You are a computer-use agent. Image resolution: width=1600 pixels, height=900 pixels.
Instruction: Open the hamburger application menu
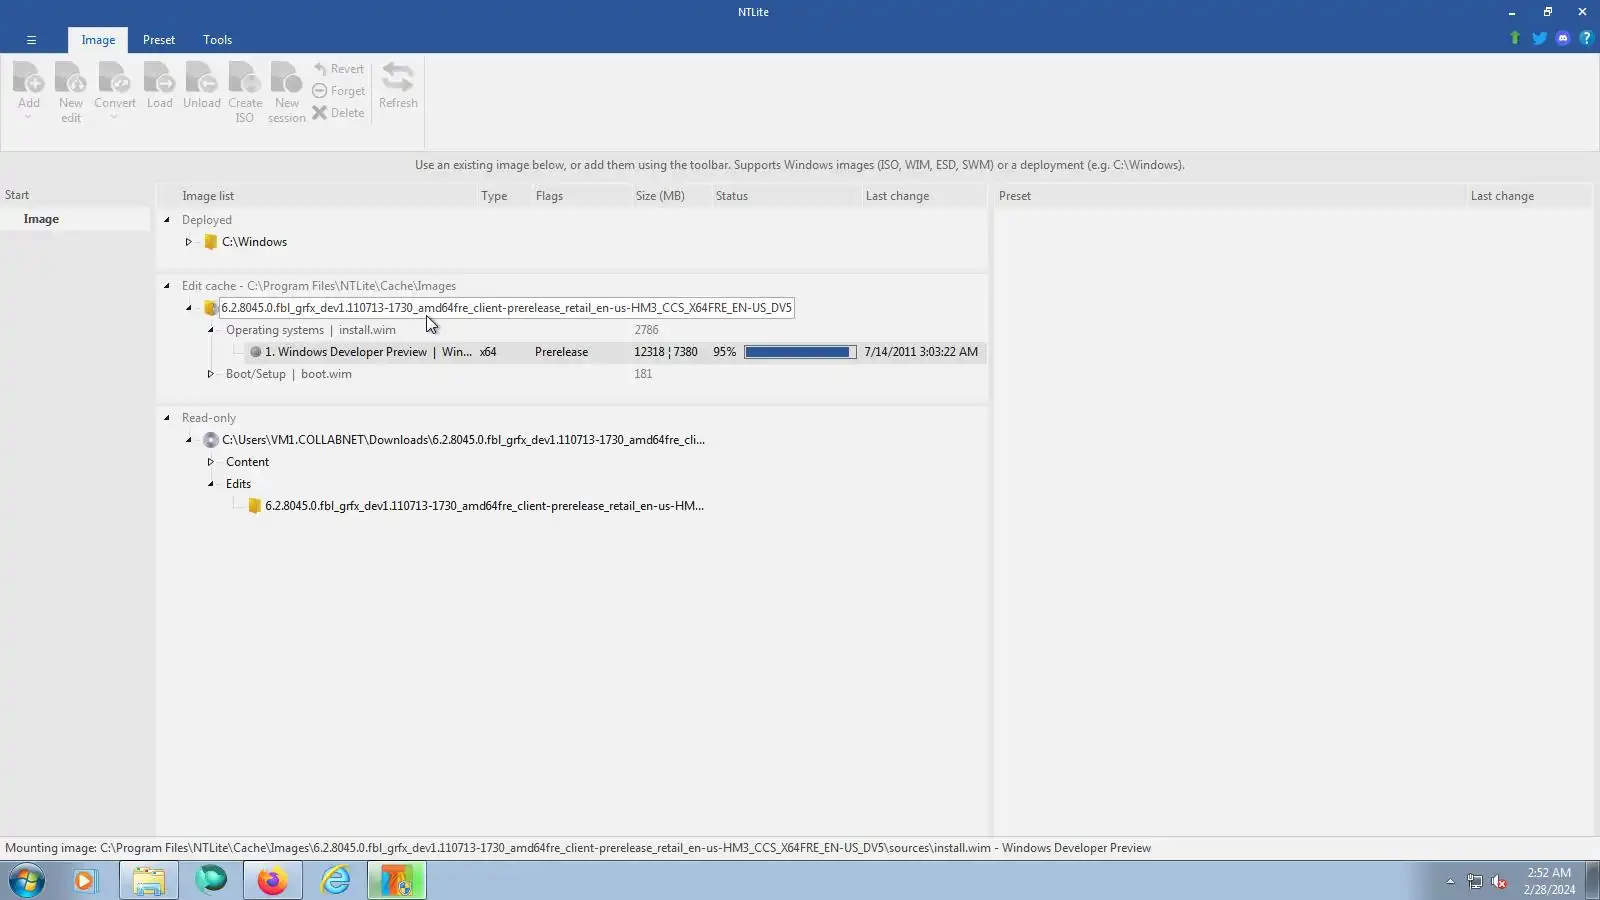point(31,40)
